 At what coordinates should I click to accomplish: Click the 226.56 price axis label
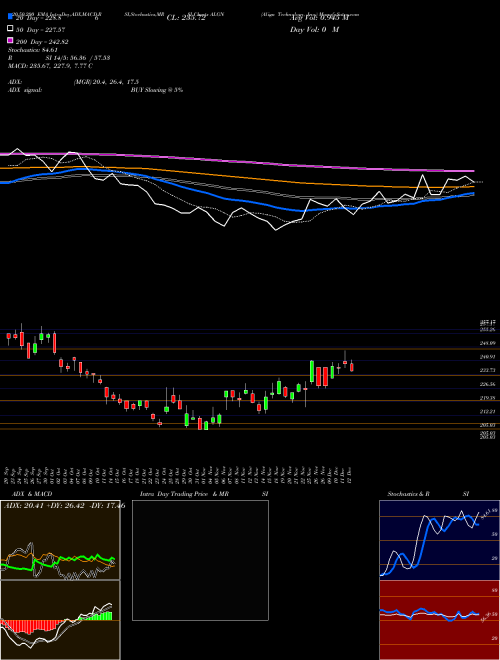point(487,384)
